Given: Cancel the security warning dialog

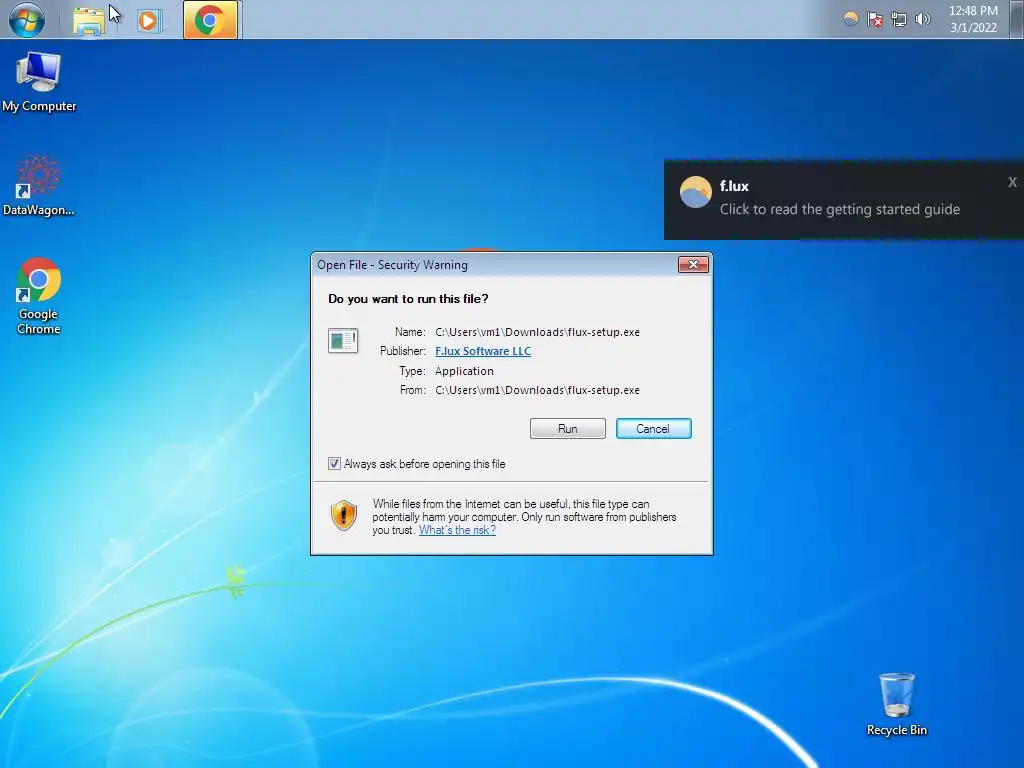Looking at the screenshot, I should [x=653, y=428].
